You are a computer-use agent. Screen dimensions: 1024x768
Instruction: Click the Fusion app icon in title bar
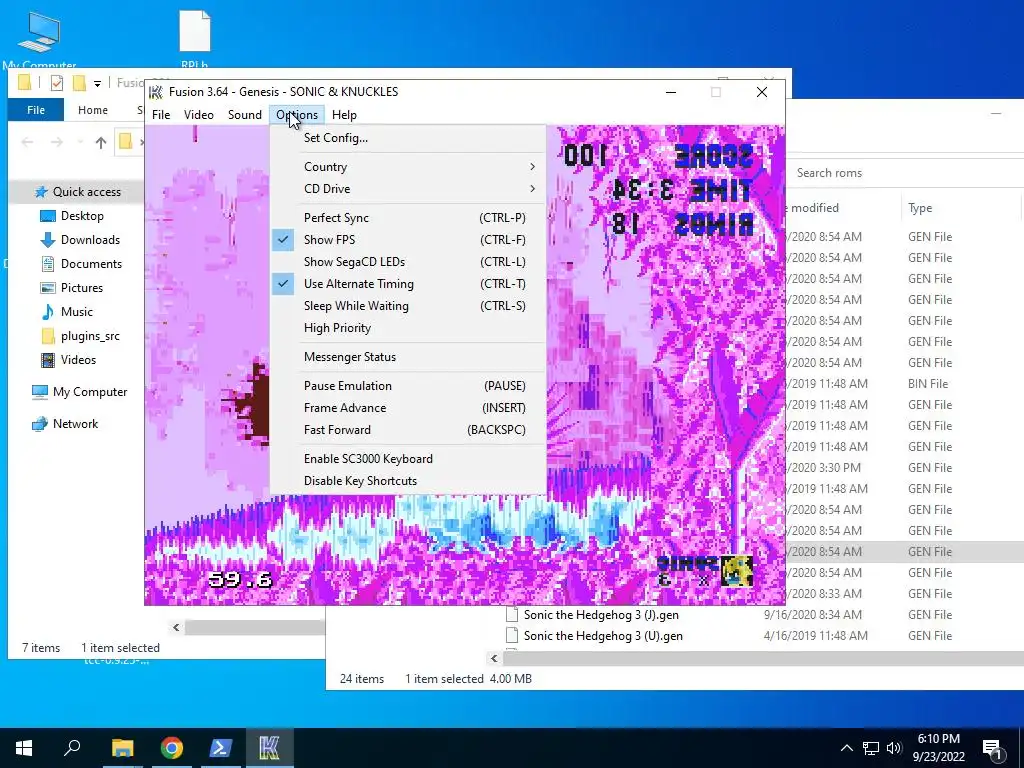coord(155,92)
